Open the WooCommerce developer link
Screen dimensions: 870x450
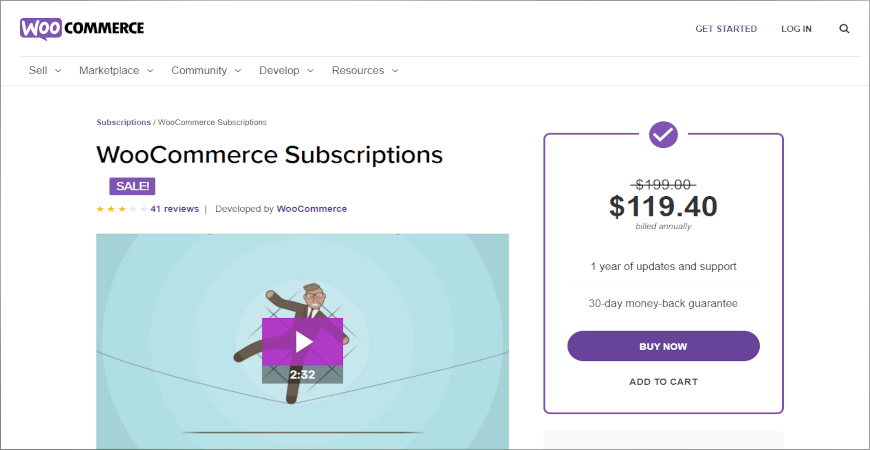tap(312, 209)
